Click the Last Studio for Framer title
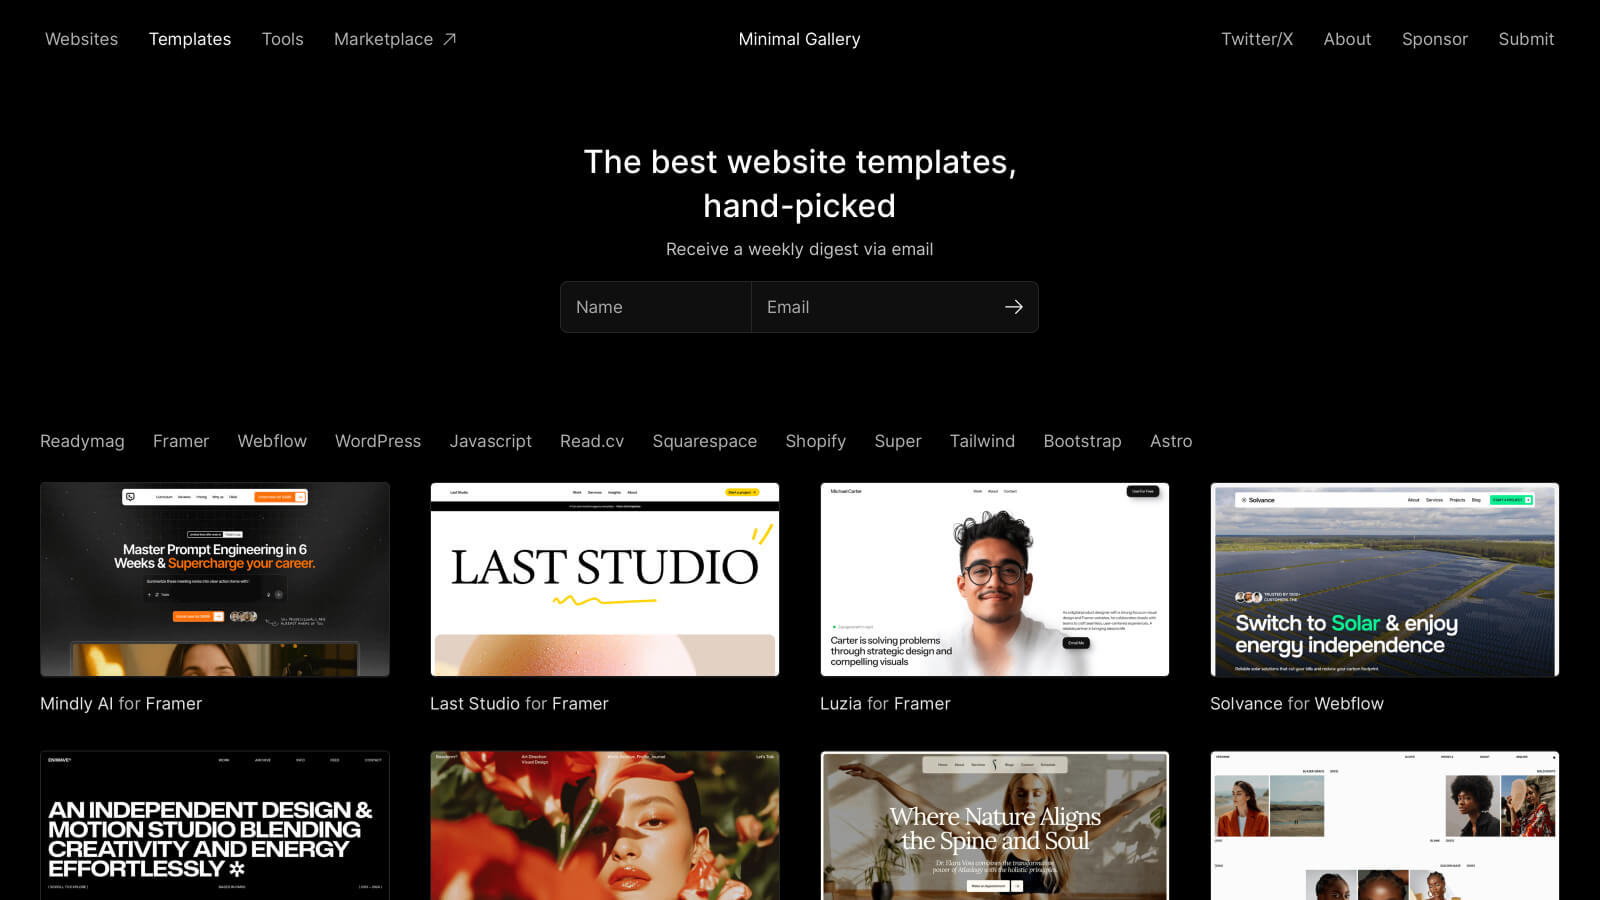1600x900 pixels. coord(519,703)
